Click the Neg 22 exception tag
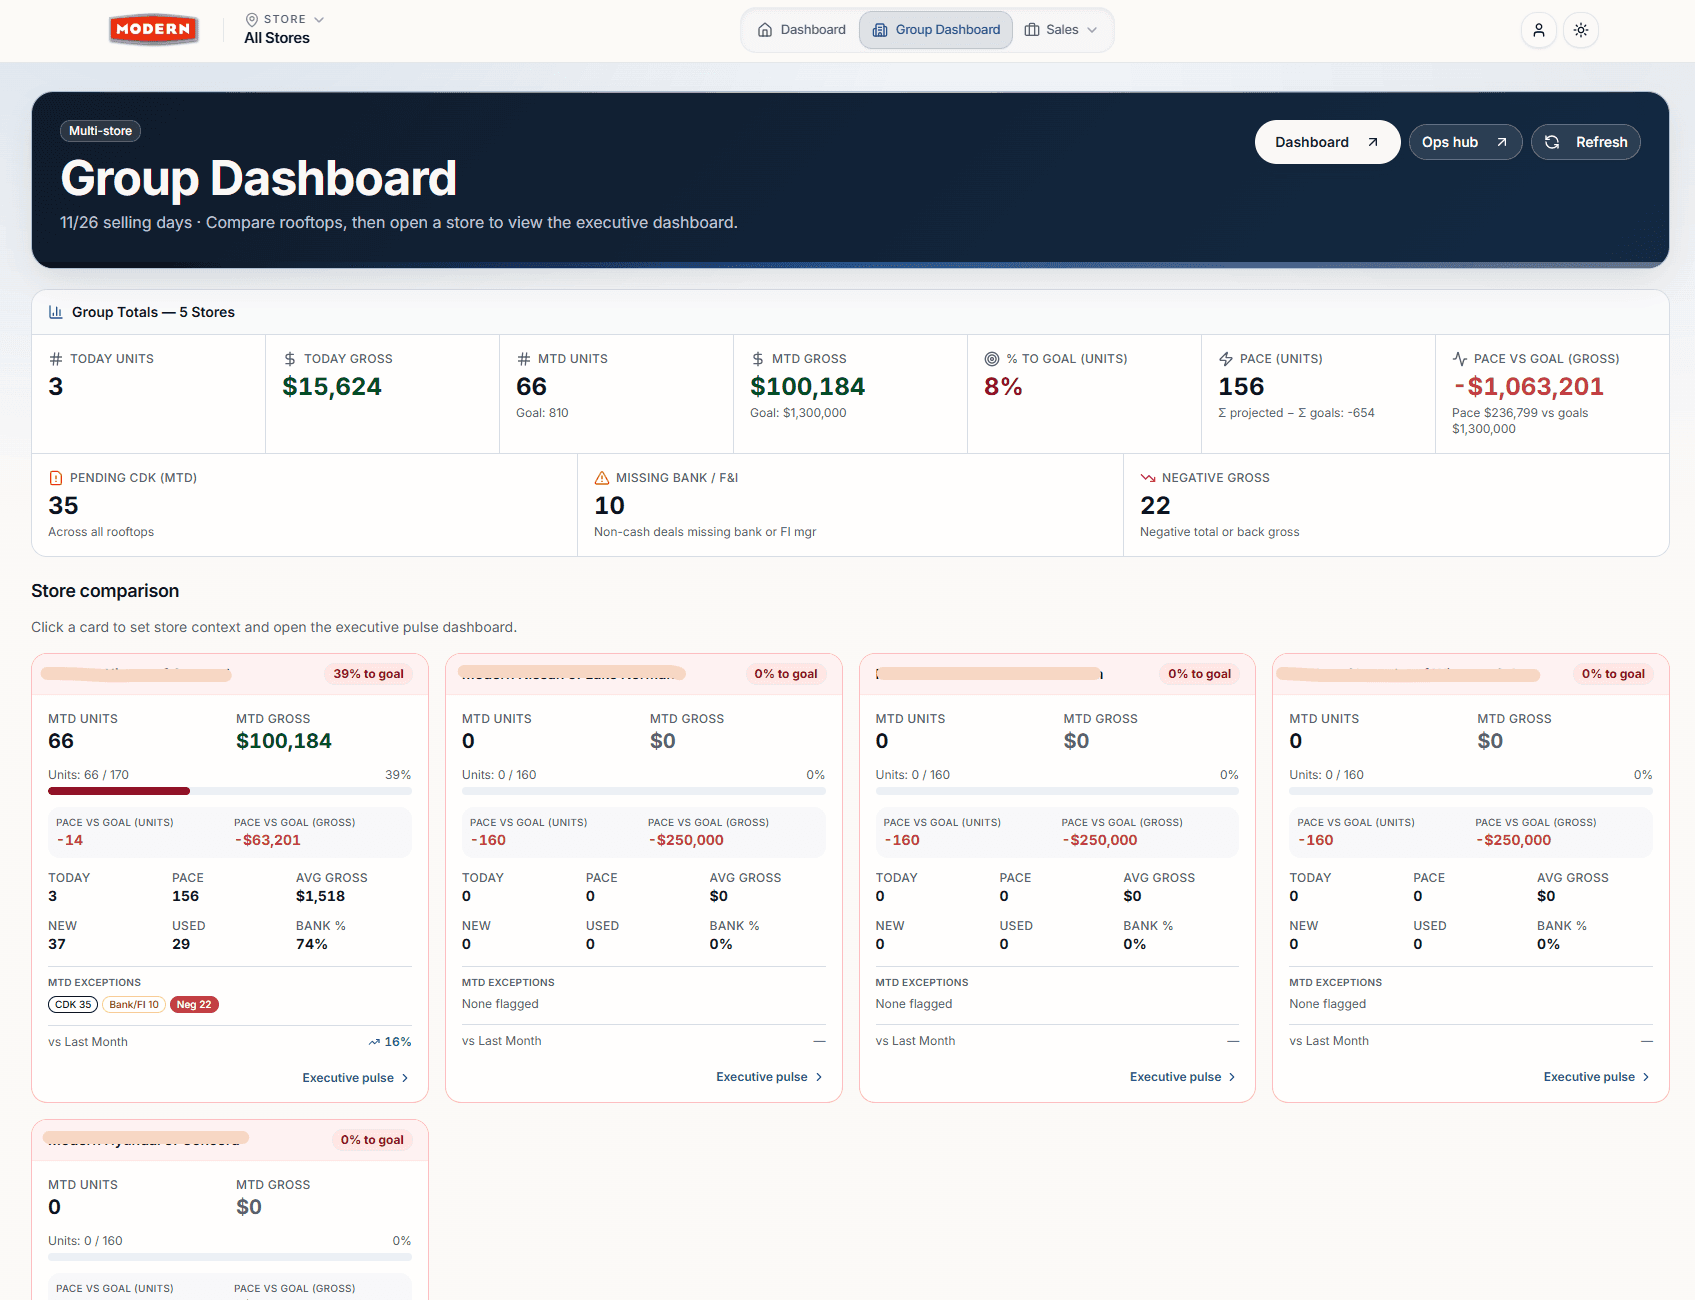The height and width of the screenshot is (1300, 1695). [x=194, y=1005]
